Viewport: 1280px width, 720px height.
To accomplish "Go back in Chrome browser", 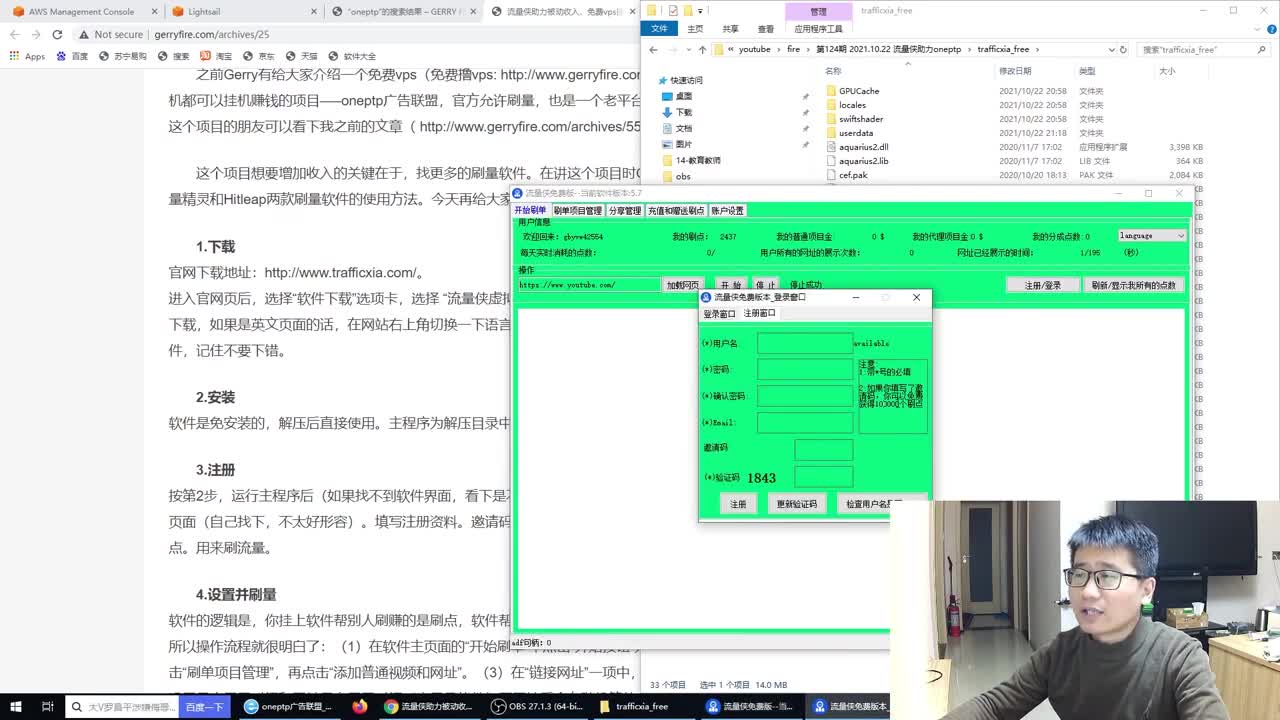I will 15,34.
